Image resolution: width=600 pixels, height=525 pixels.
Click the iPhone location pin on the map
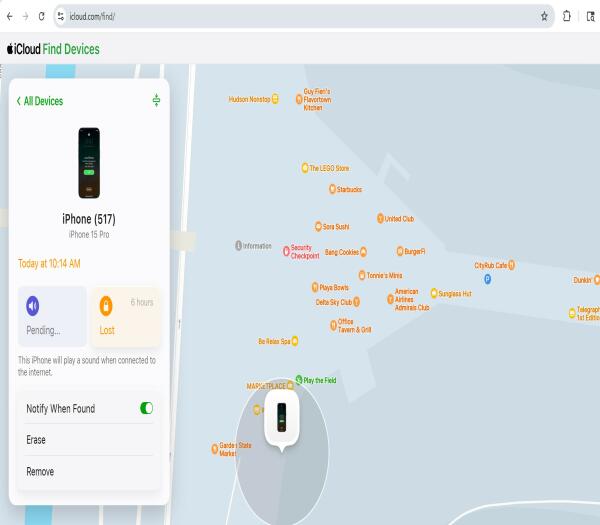(x=282, y=419)
